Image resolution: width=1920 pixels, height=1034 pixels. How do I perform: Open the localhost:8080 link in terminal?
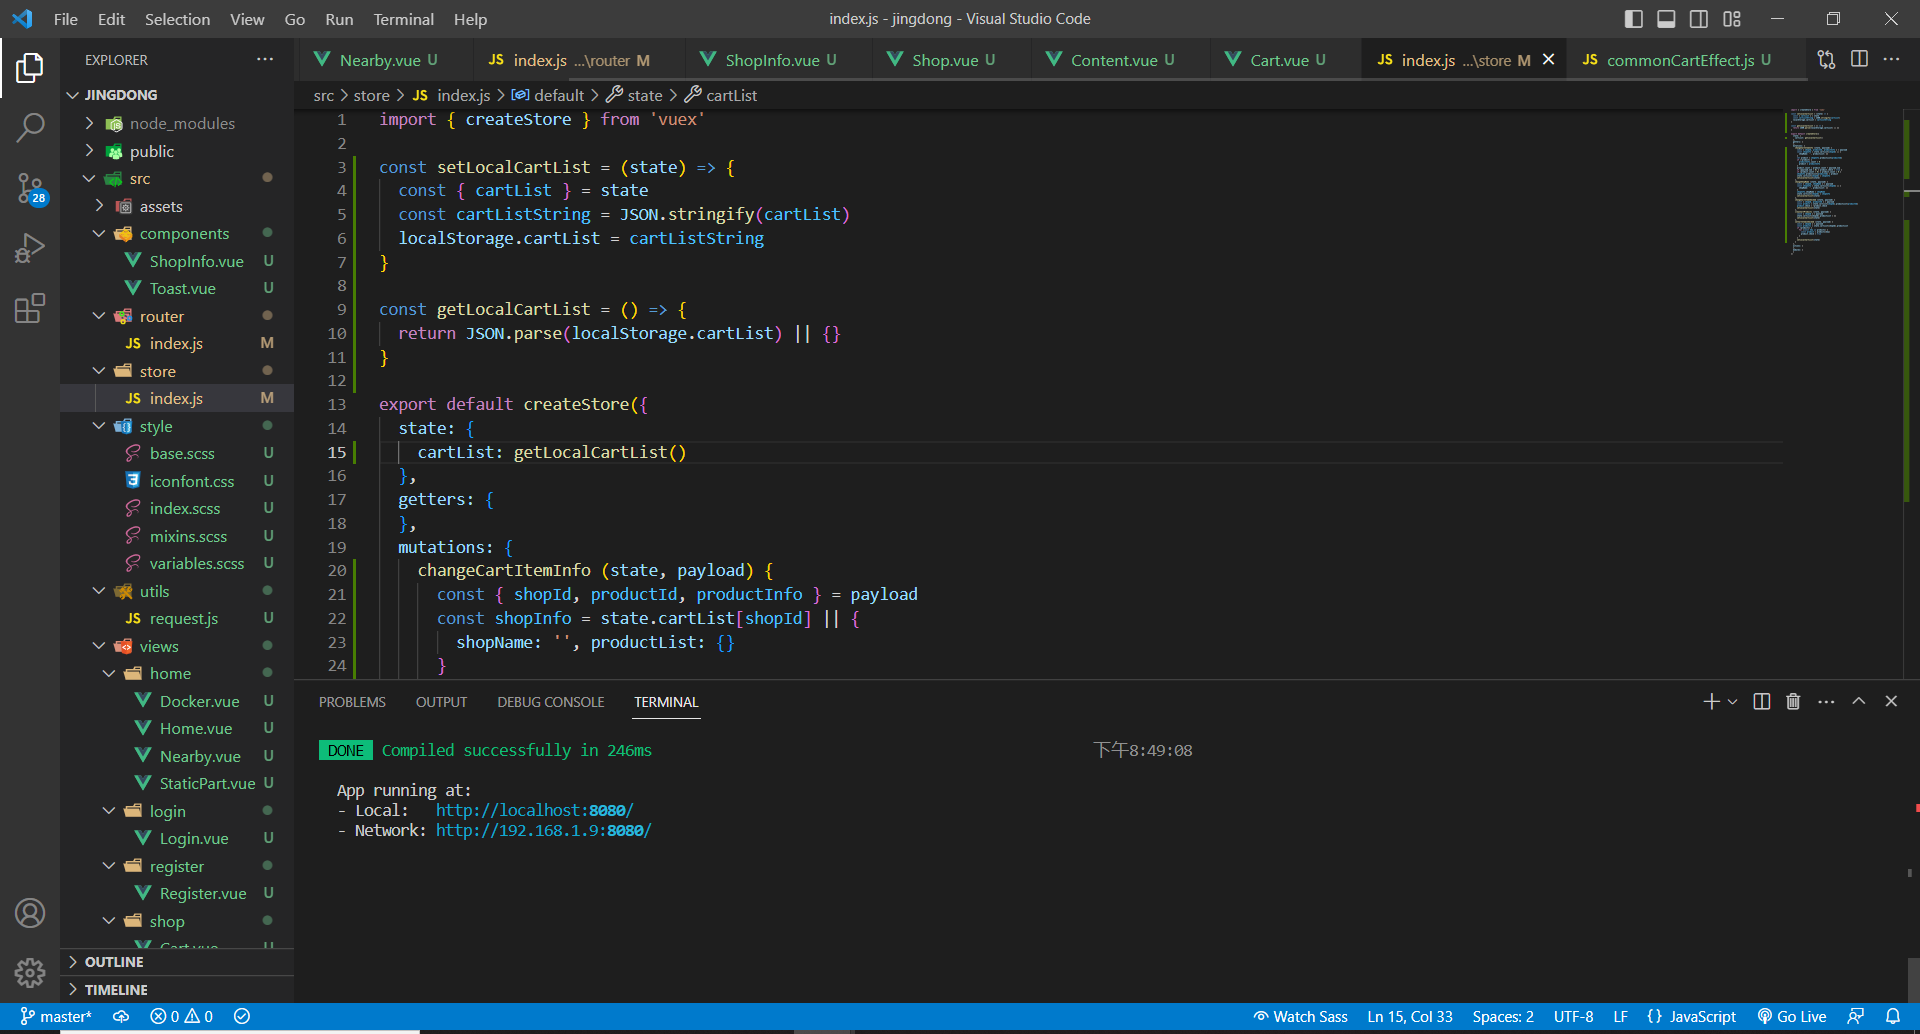pyautogui.click(x=534, y=811)
